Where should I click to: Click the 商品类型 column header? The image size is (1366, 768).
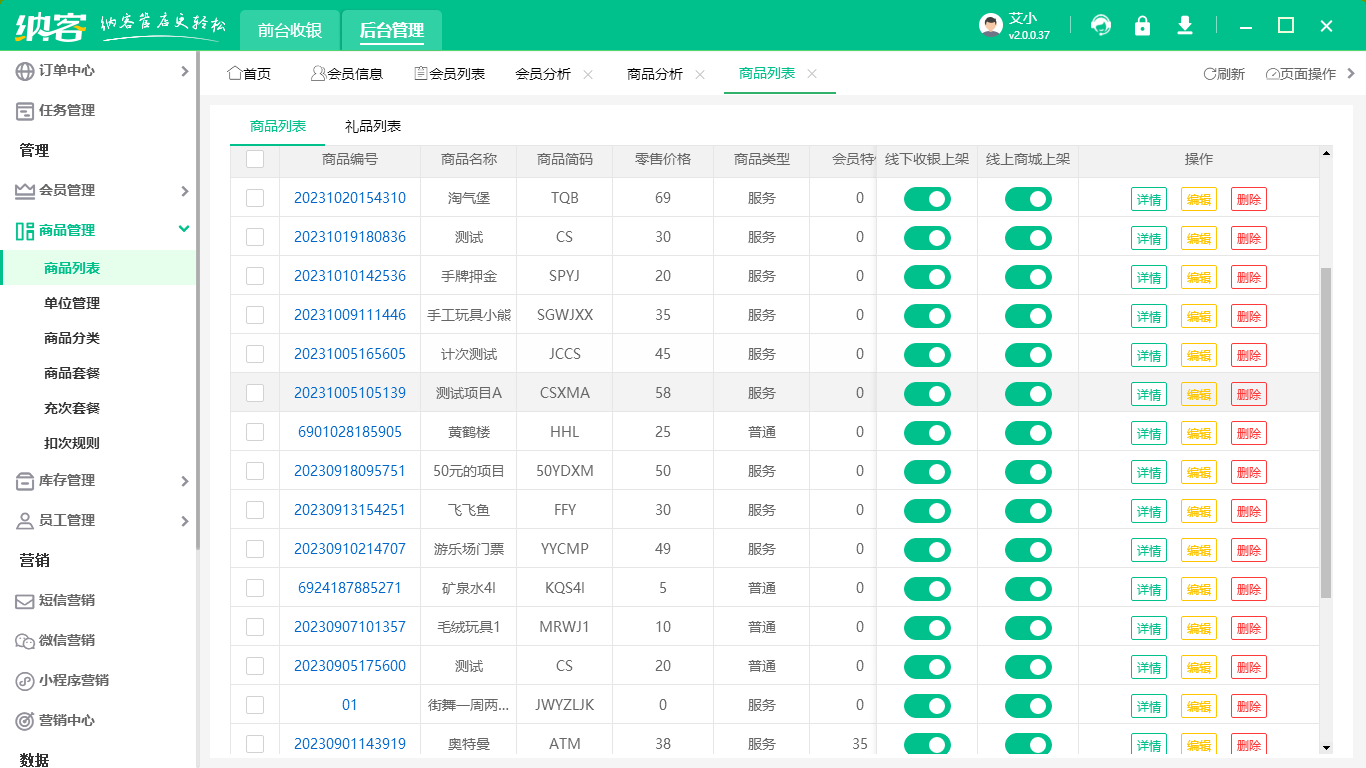point(762,159)
